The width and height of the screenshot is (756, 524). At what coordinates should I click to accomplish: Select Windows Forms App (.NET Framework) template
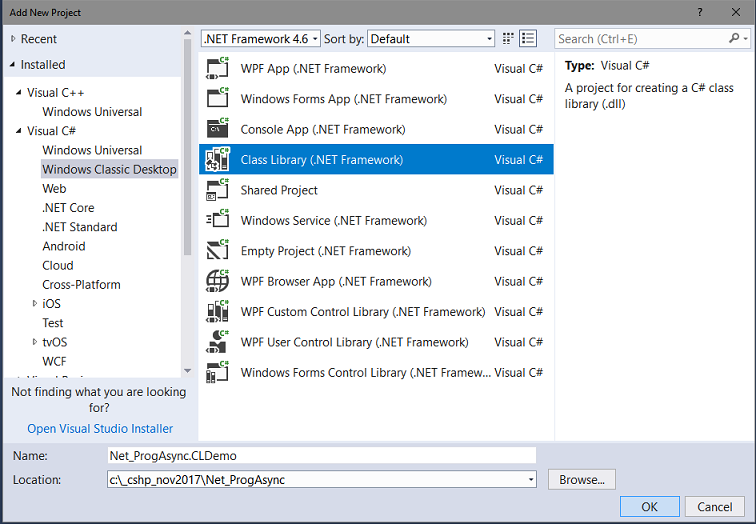[376, 99]
